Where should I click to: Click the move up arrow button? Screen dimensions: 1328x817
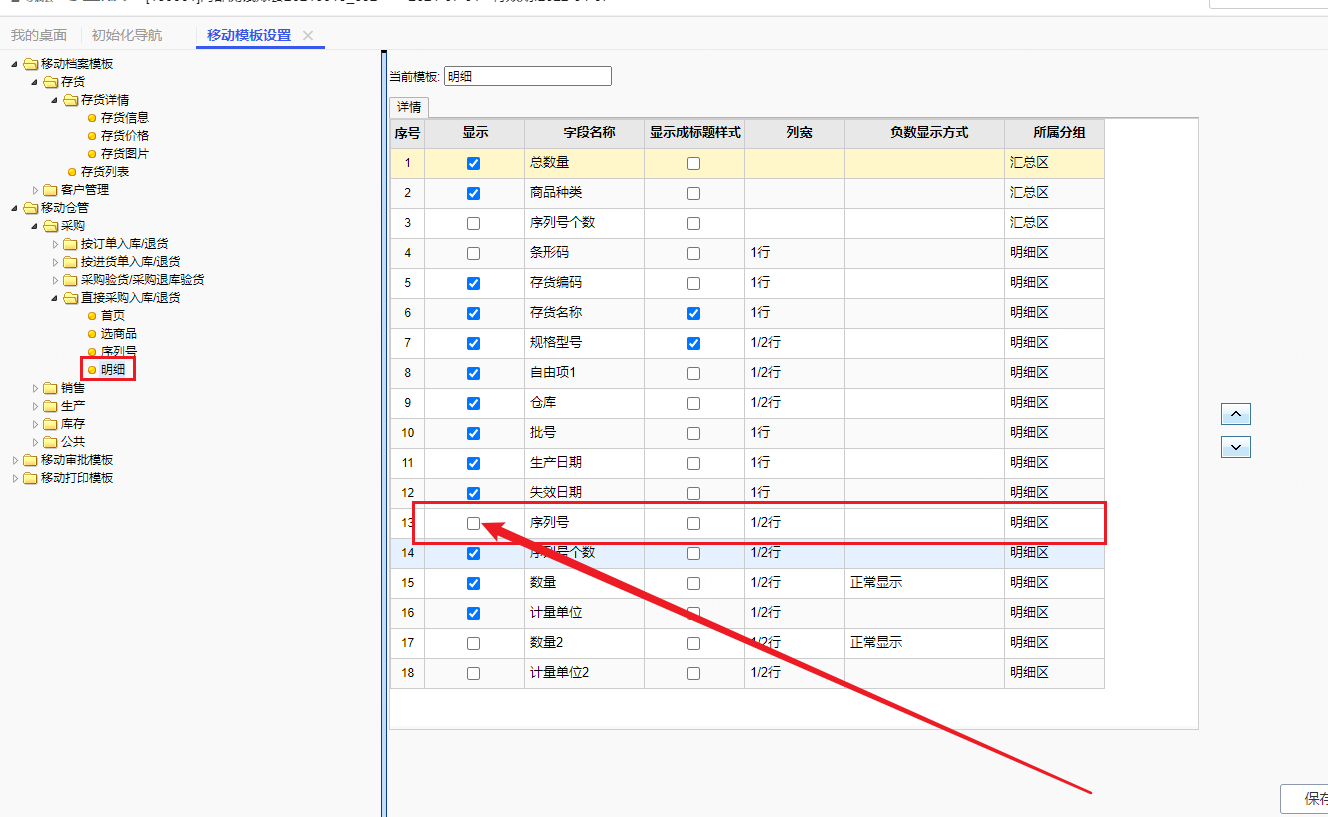tap(1236, 414)
